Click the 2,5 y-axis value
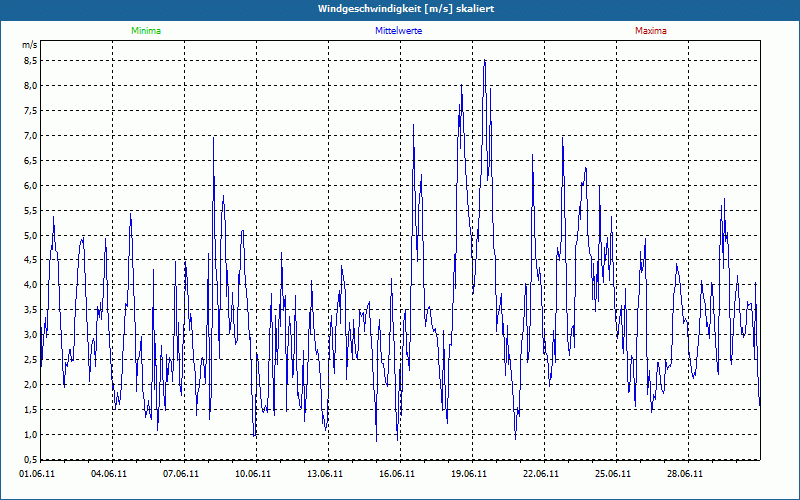 (x=31, y=360)
